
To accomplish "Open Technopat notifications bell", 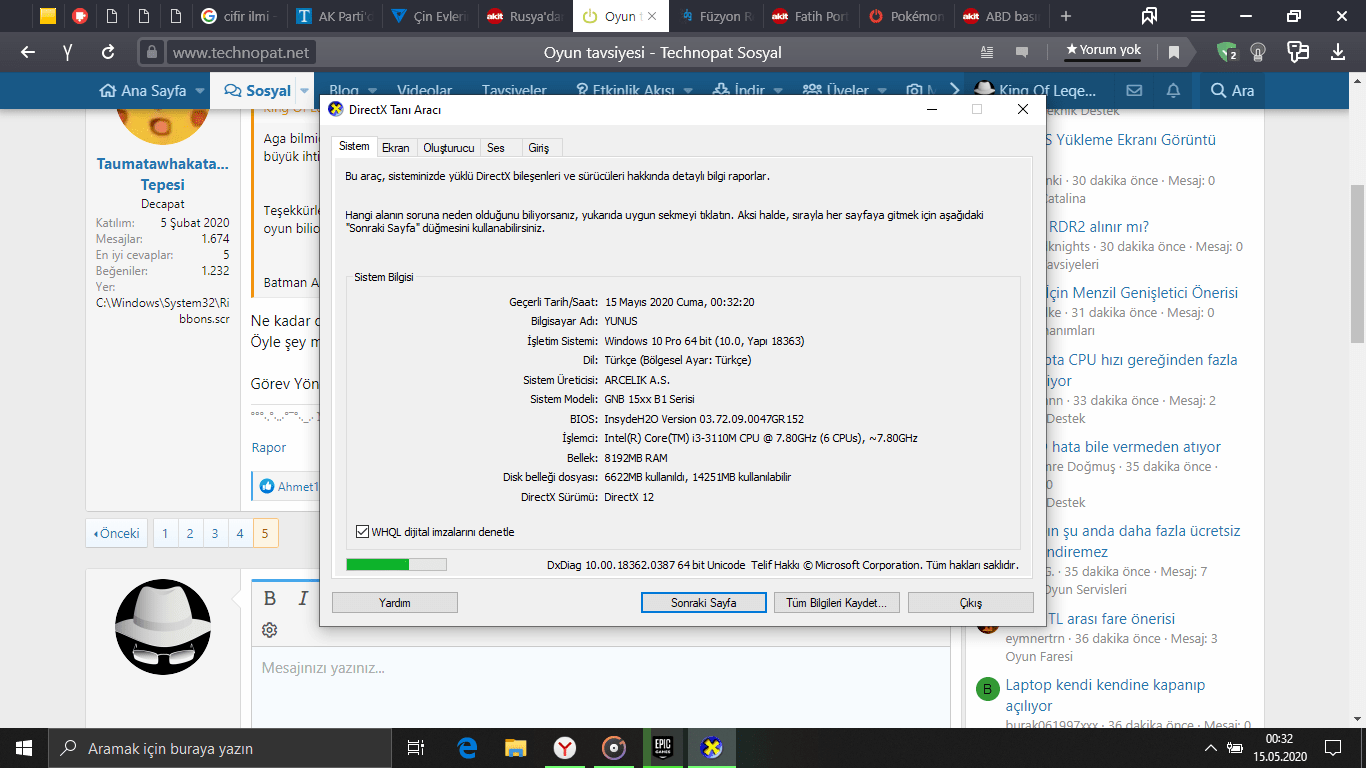I will (x=1173, y=90).
